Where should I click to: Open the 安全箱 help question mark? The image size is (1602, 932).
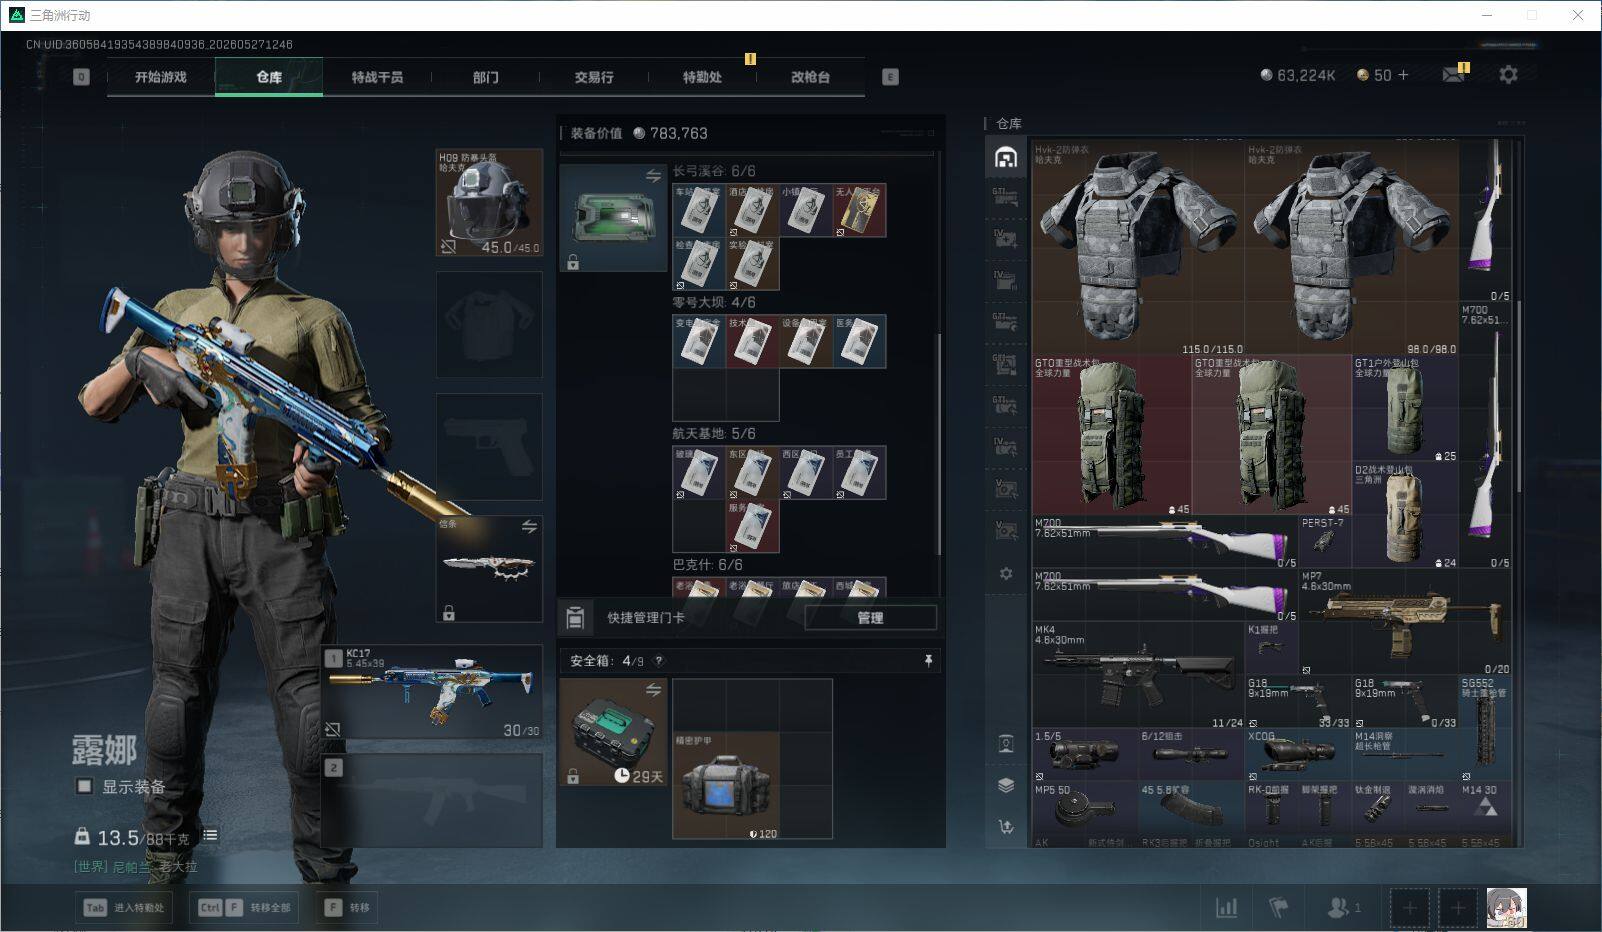pos(658,661)
